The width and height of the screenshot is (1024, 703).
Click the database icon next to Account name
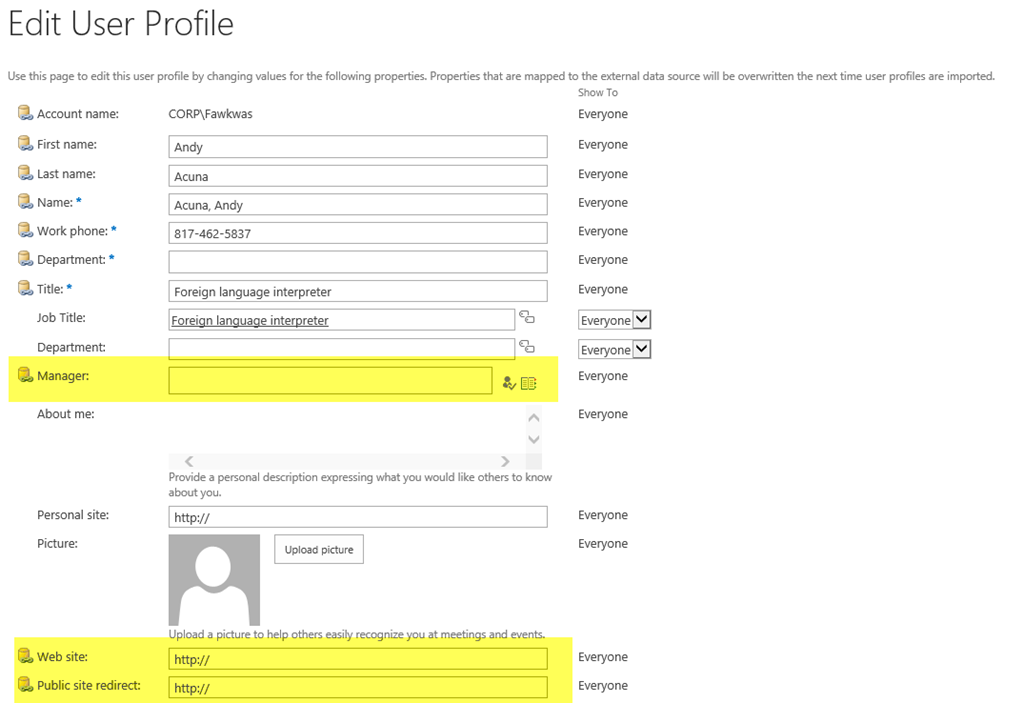click(25, 113)
